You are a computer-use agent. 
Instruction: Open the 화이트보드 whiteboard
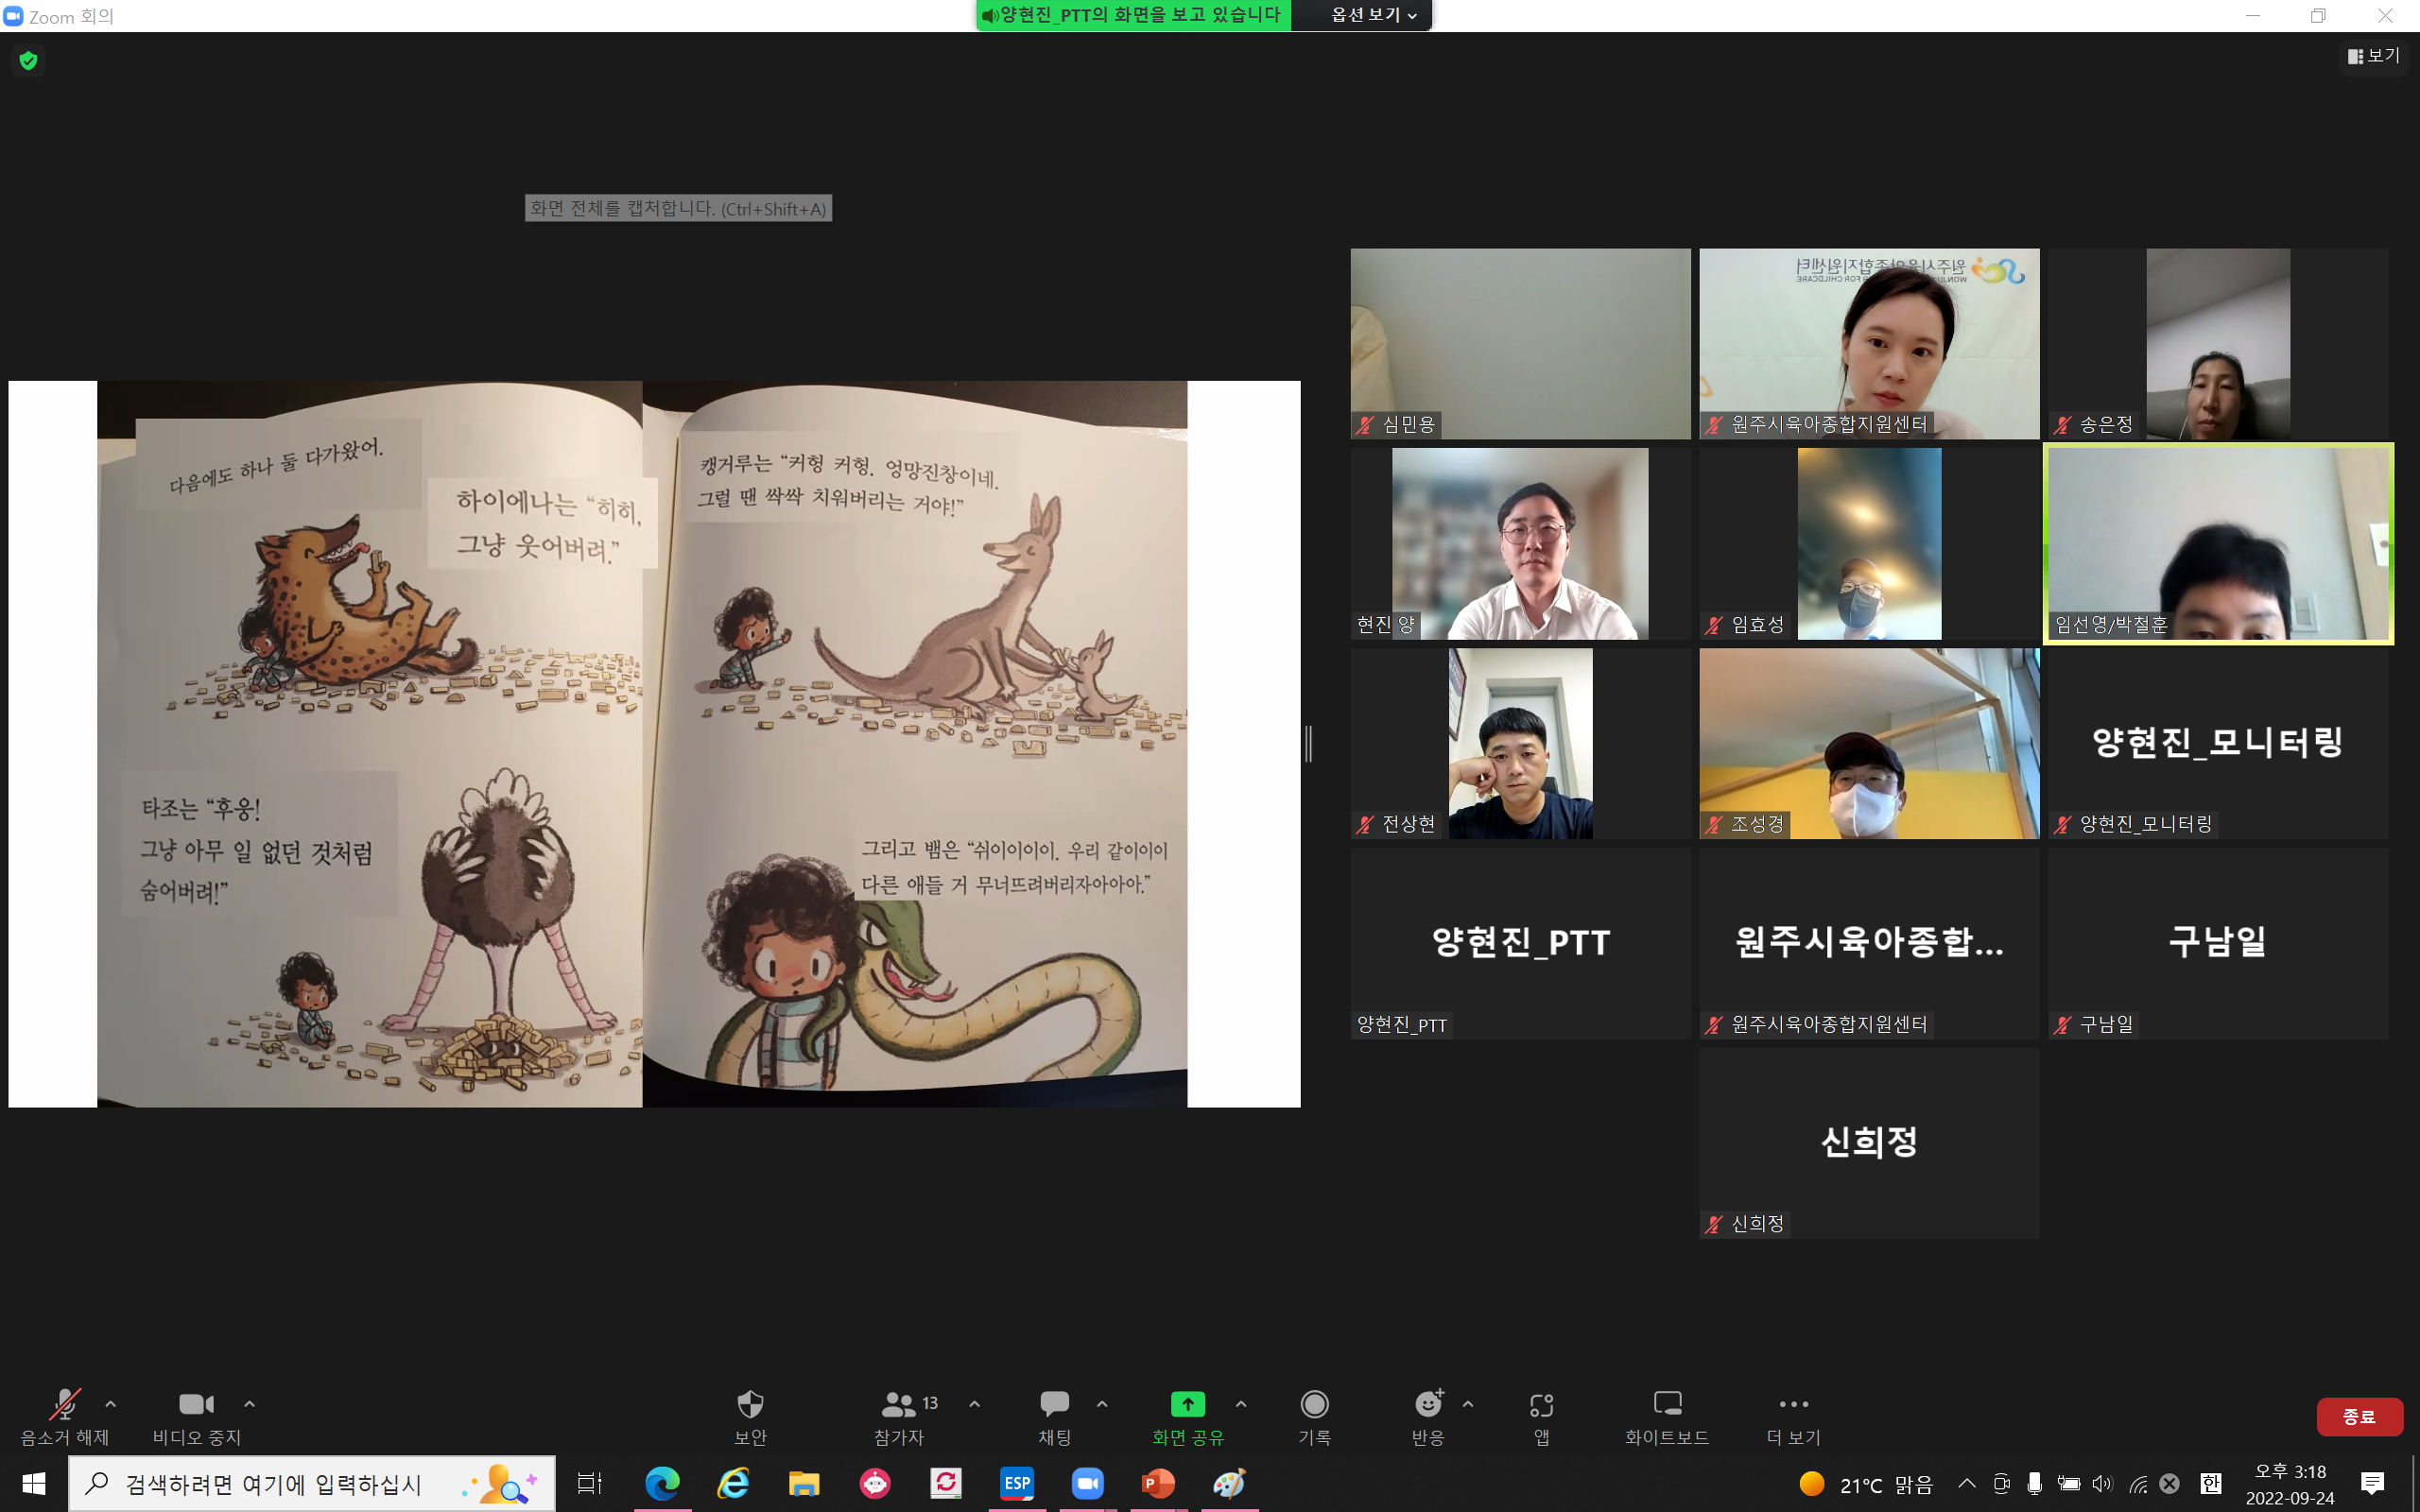tap(1667, 1417)
